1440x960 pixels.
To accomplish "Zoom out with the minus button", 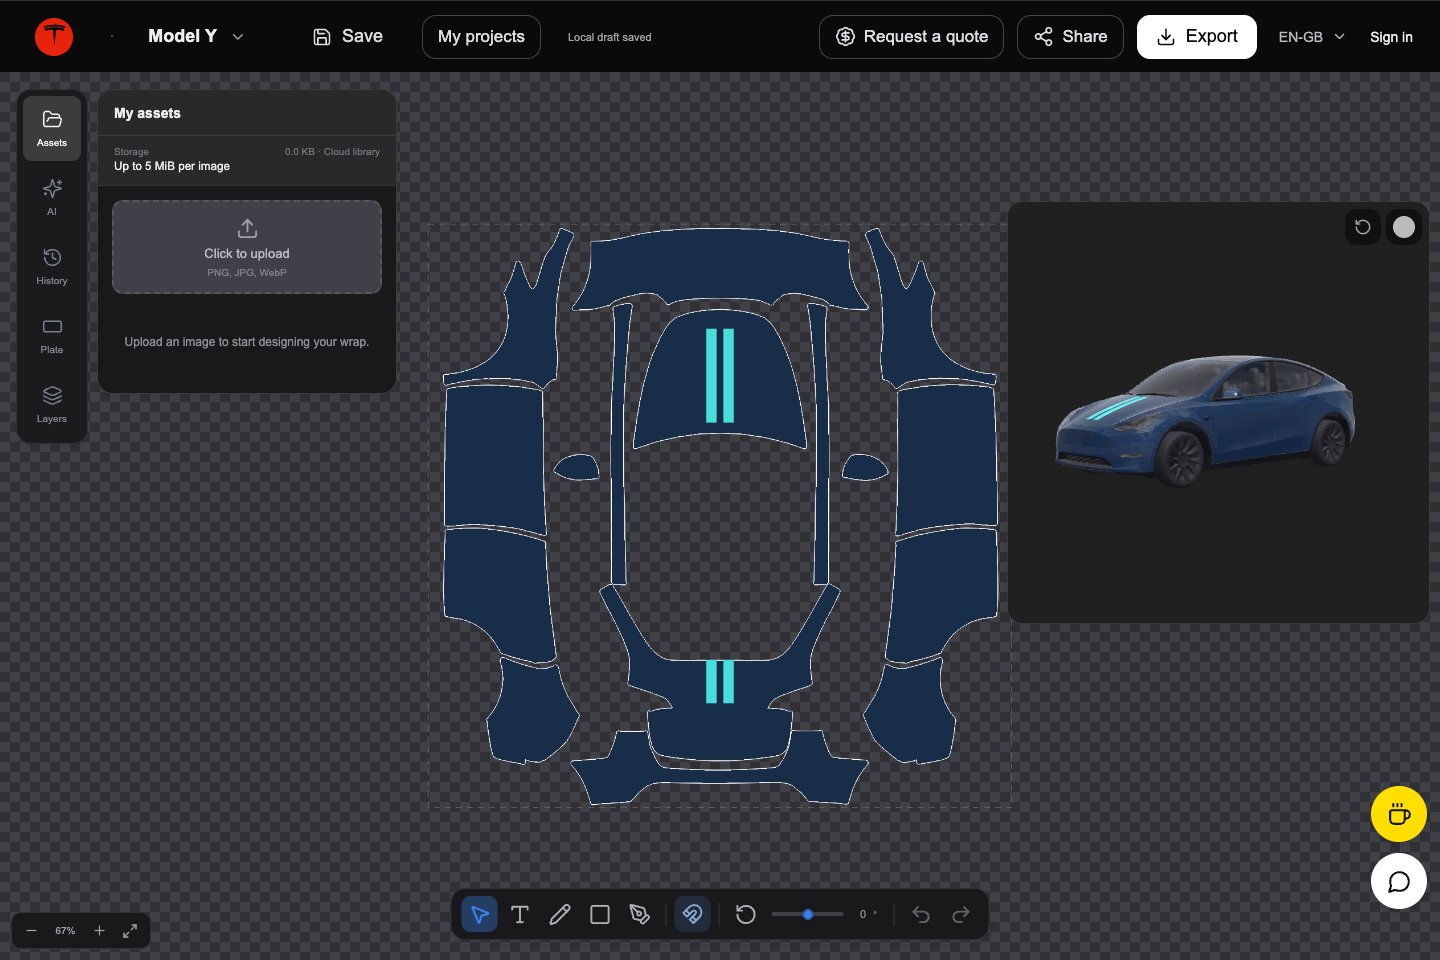I will point(31,931).
